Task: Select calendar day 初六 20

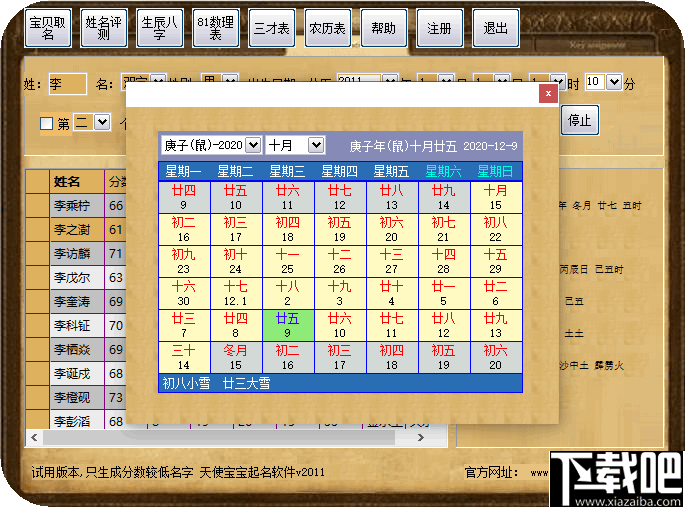Action: tap(496, 357)
